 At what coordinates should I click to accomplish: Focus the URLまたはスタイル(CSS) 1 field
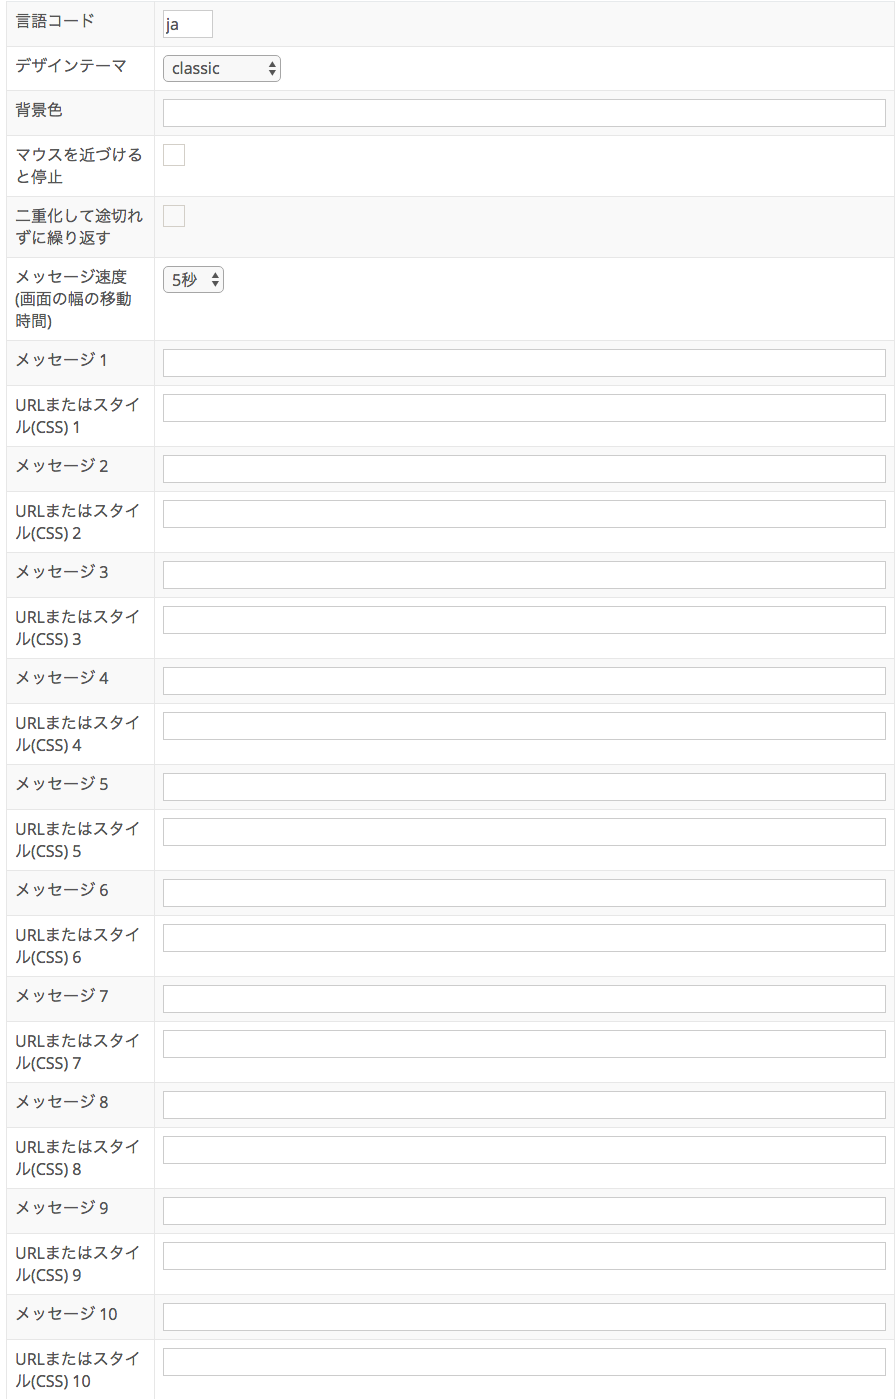(x=524, y=408)
